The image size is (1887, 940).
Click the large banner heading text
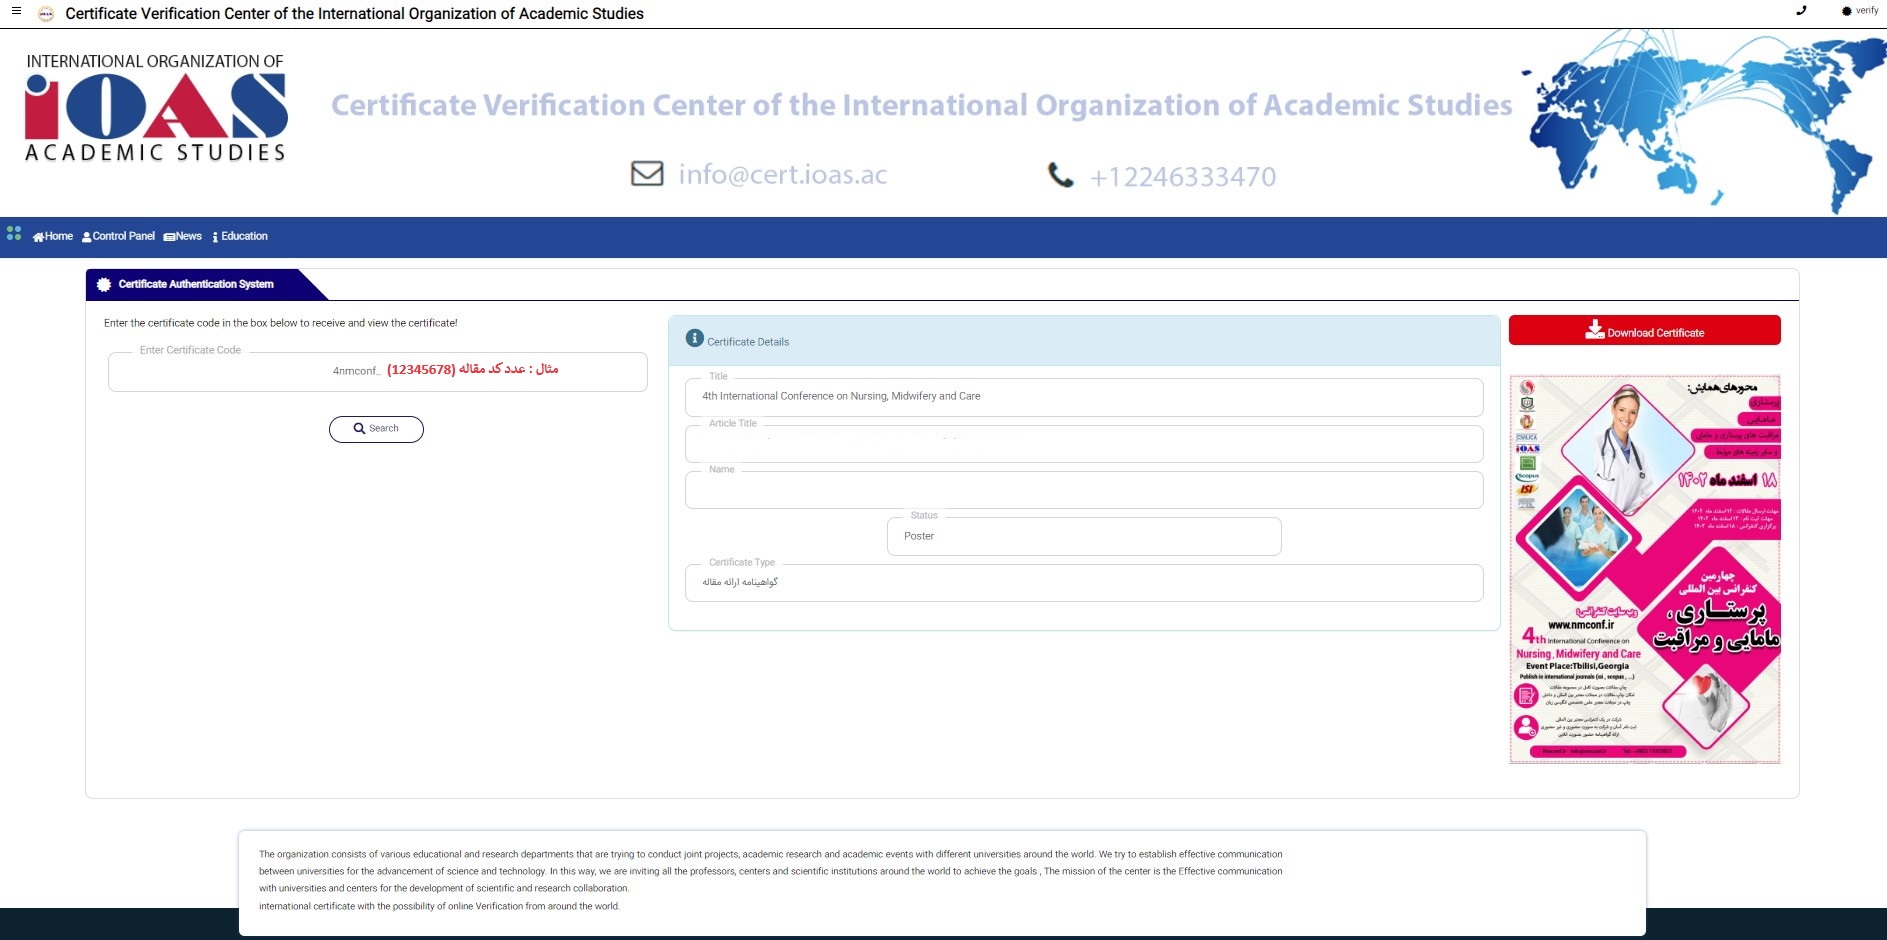[921, 105]
